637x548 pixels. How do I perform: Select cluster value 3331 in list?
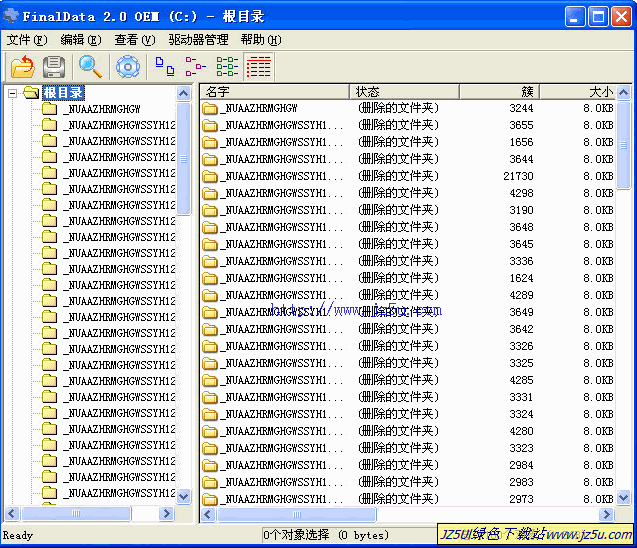(x=521, y=397)
